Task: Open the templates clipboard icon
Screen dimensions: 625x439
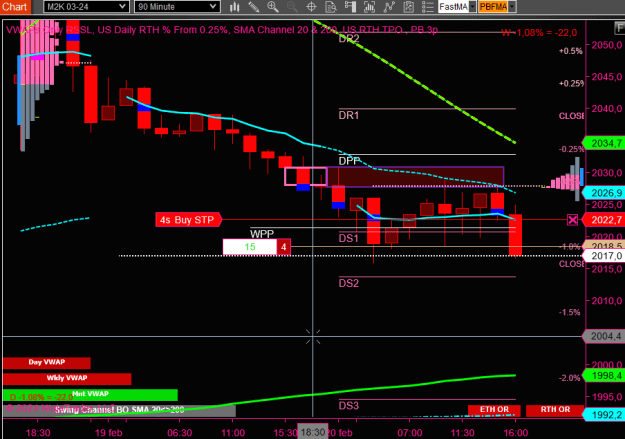Action: coord(408,7)
